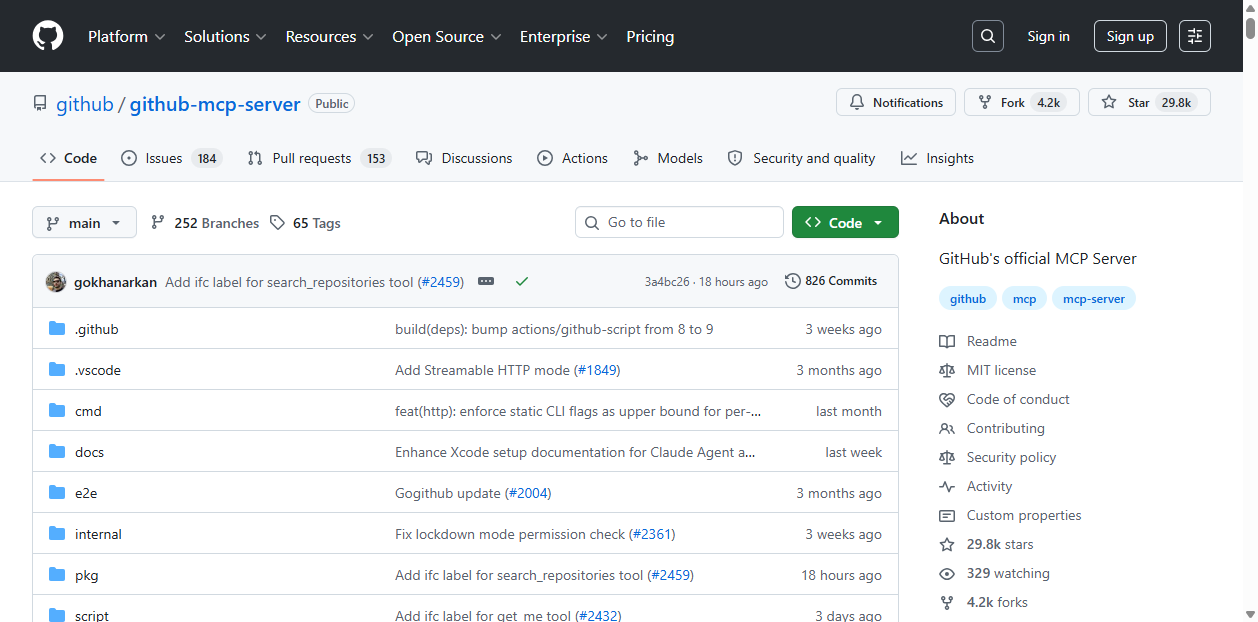Fork the repository using the Fork button

(x=1022, y=102)
